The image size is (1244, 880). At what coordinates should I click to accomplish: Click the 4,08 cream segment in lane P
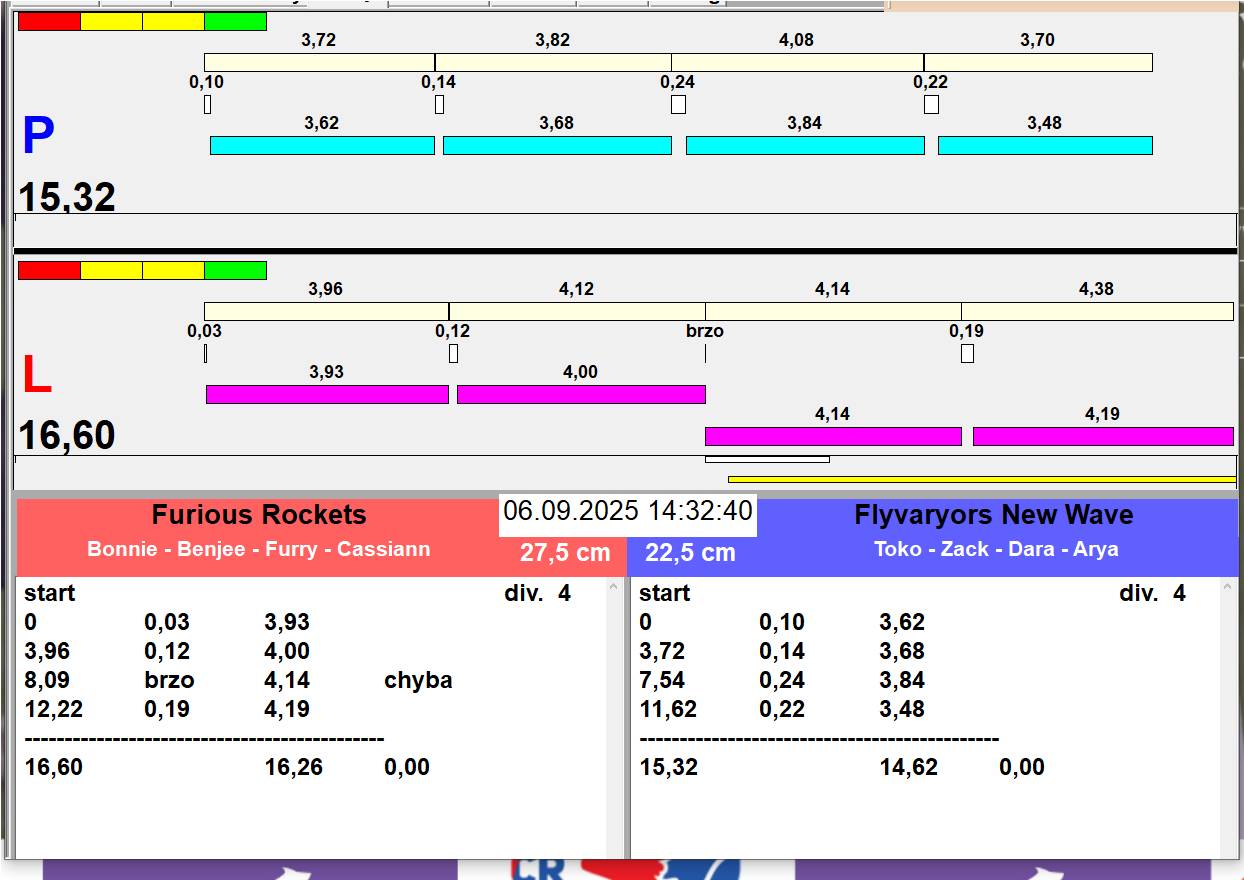797,63
